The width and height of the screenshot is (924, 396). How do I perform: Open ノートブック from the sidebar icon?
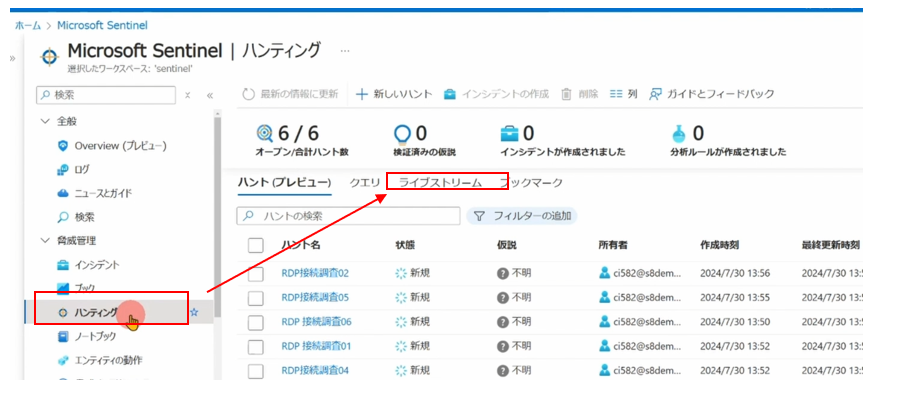click(63, 336)
